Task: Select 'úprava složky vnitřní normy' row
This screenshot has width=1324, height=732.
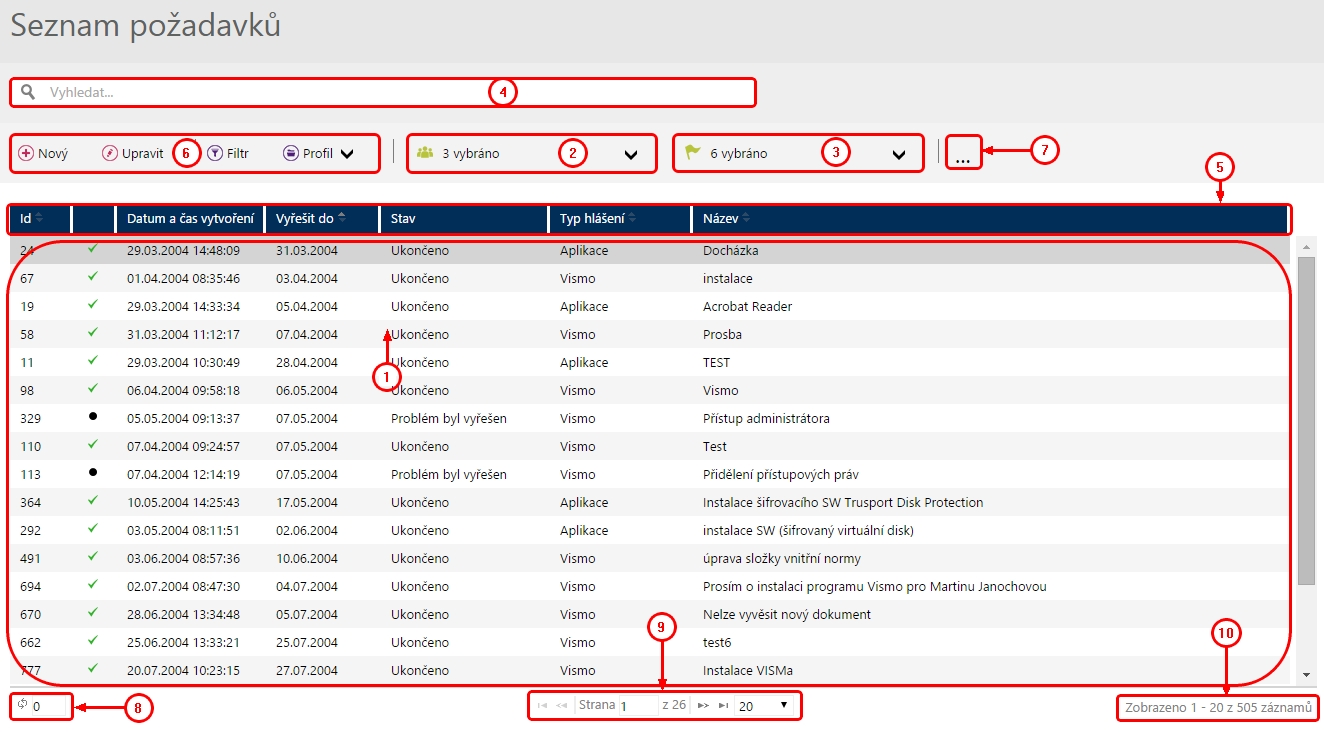Action: pos(650,558)
